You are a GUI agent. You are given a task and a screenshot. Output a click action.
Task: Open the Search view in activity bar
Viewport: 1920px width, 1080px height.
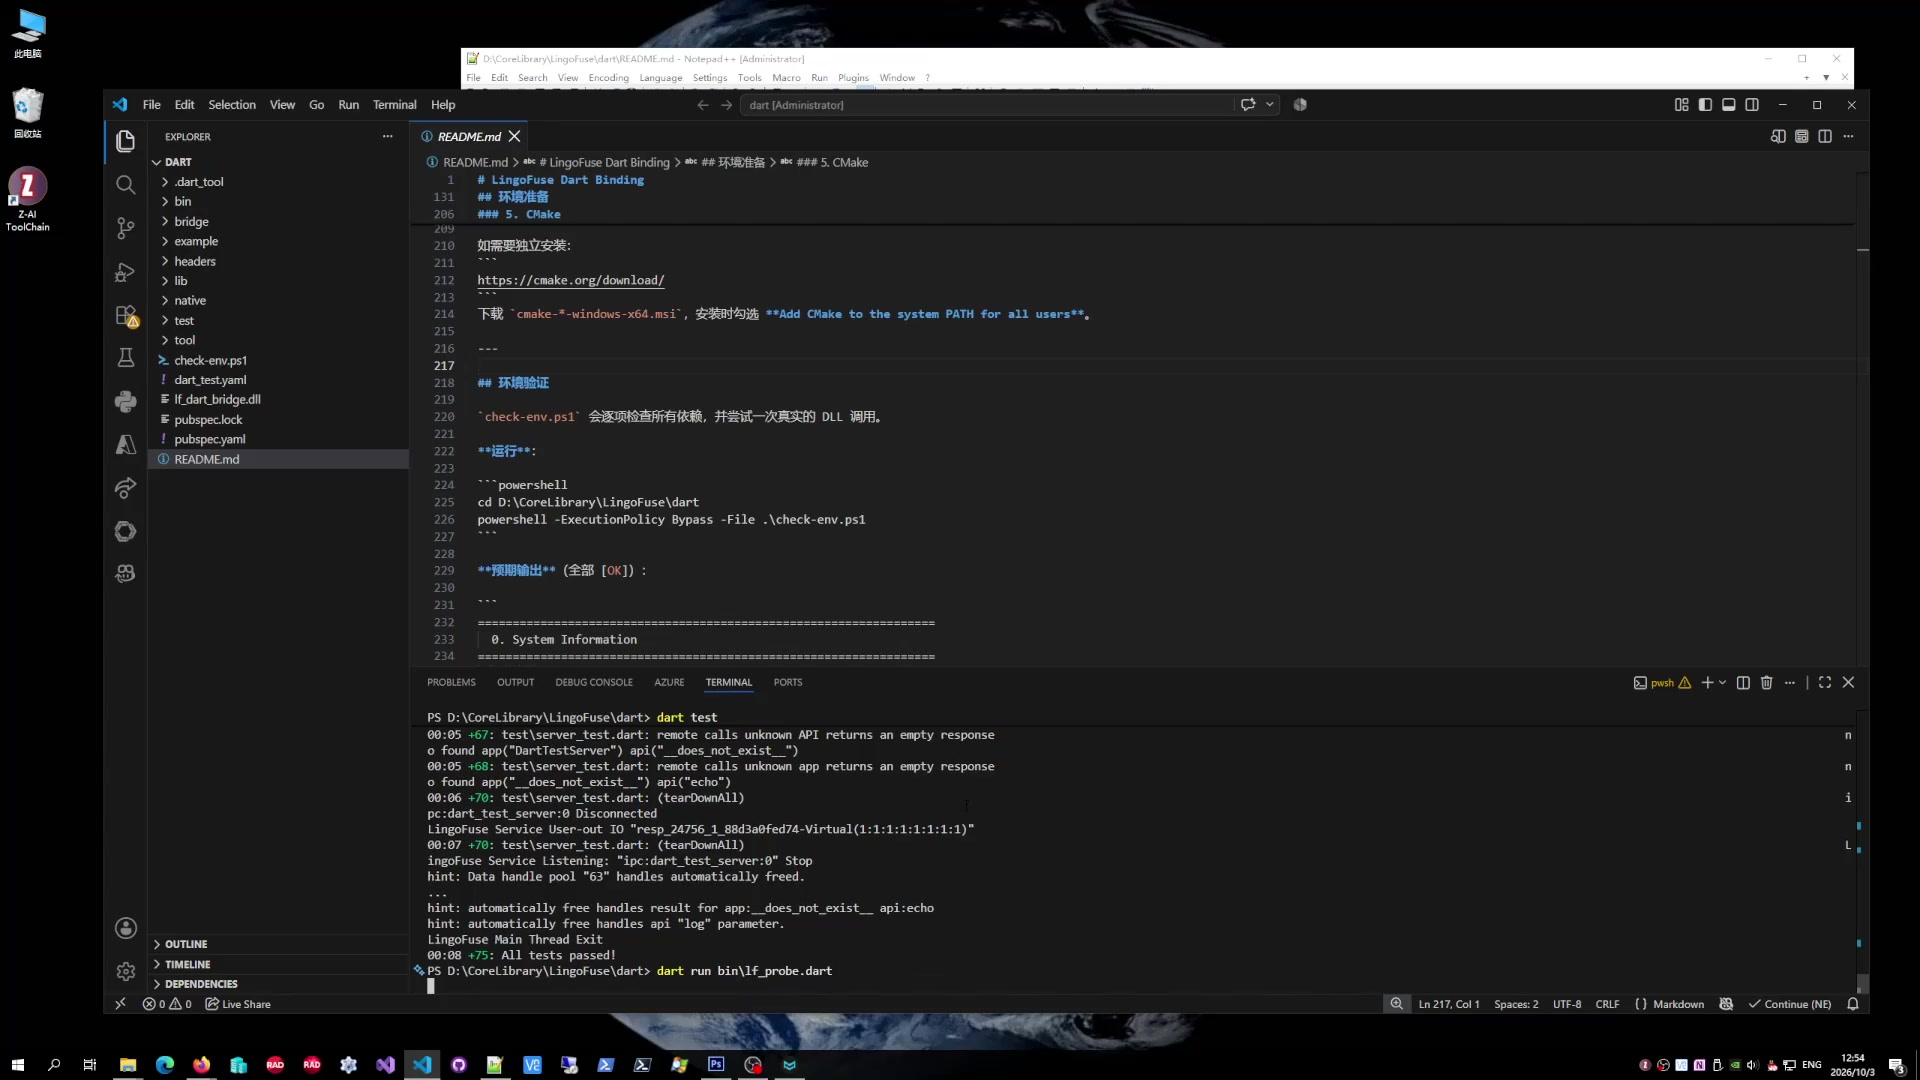(125, 185)
